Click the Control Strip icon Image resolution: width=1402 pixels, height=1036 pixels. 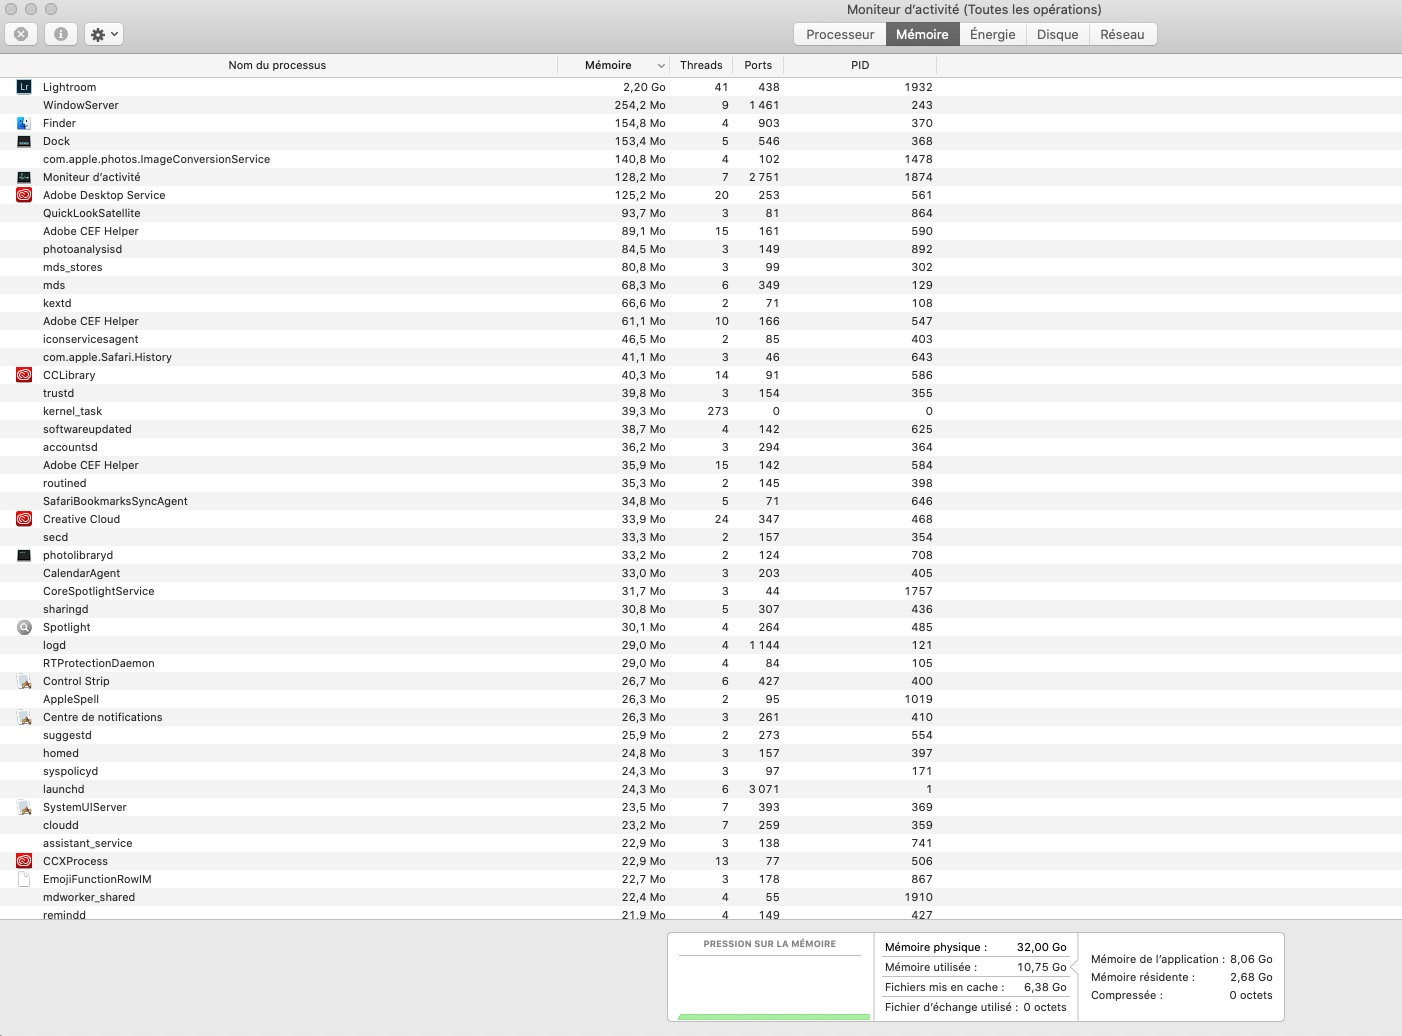(x=24, y=681)
